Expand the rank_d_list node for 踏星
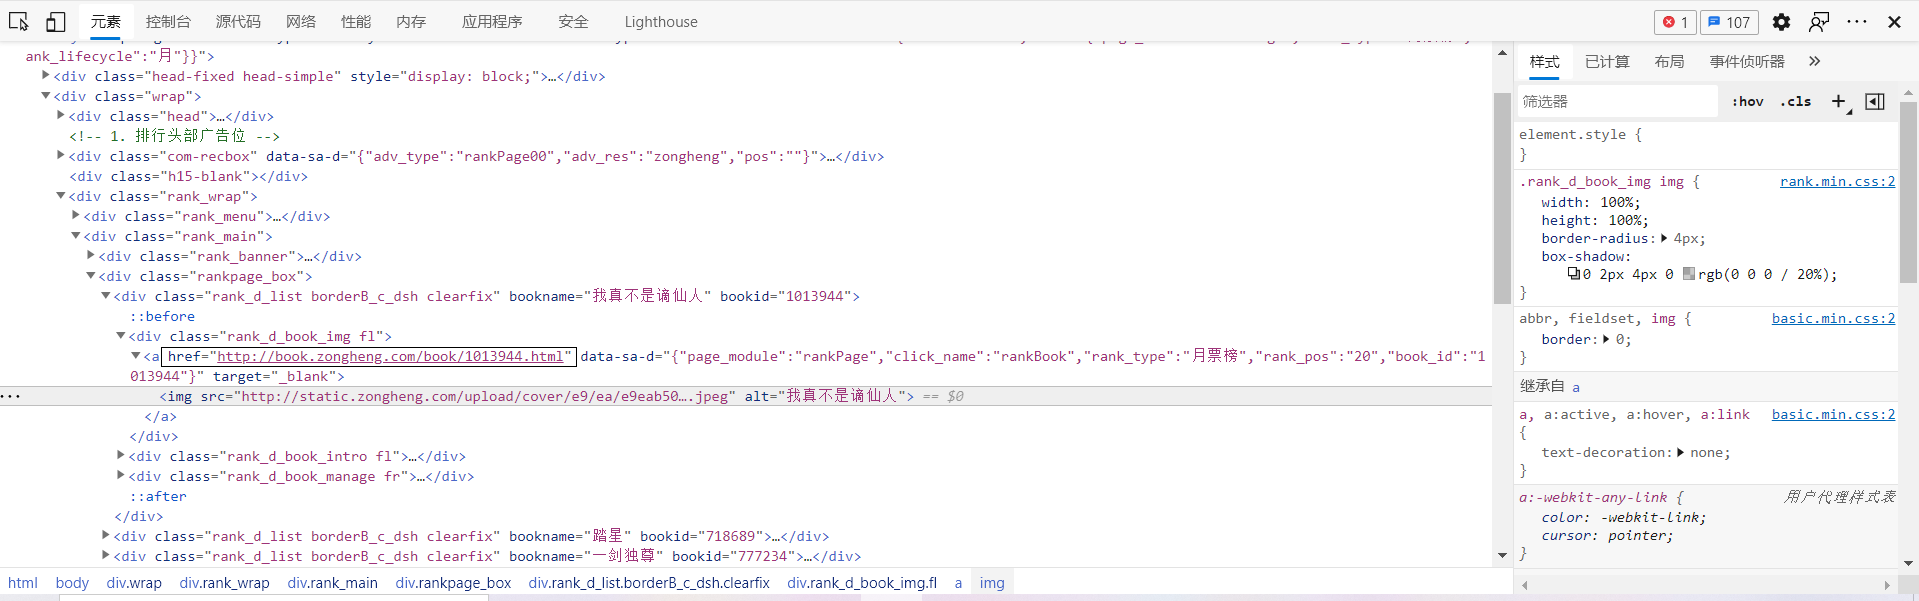Image resolution: width=1919 pixels, height=601 pixels. pos(105,535)
